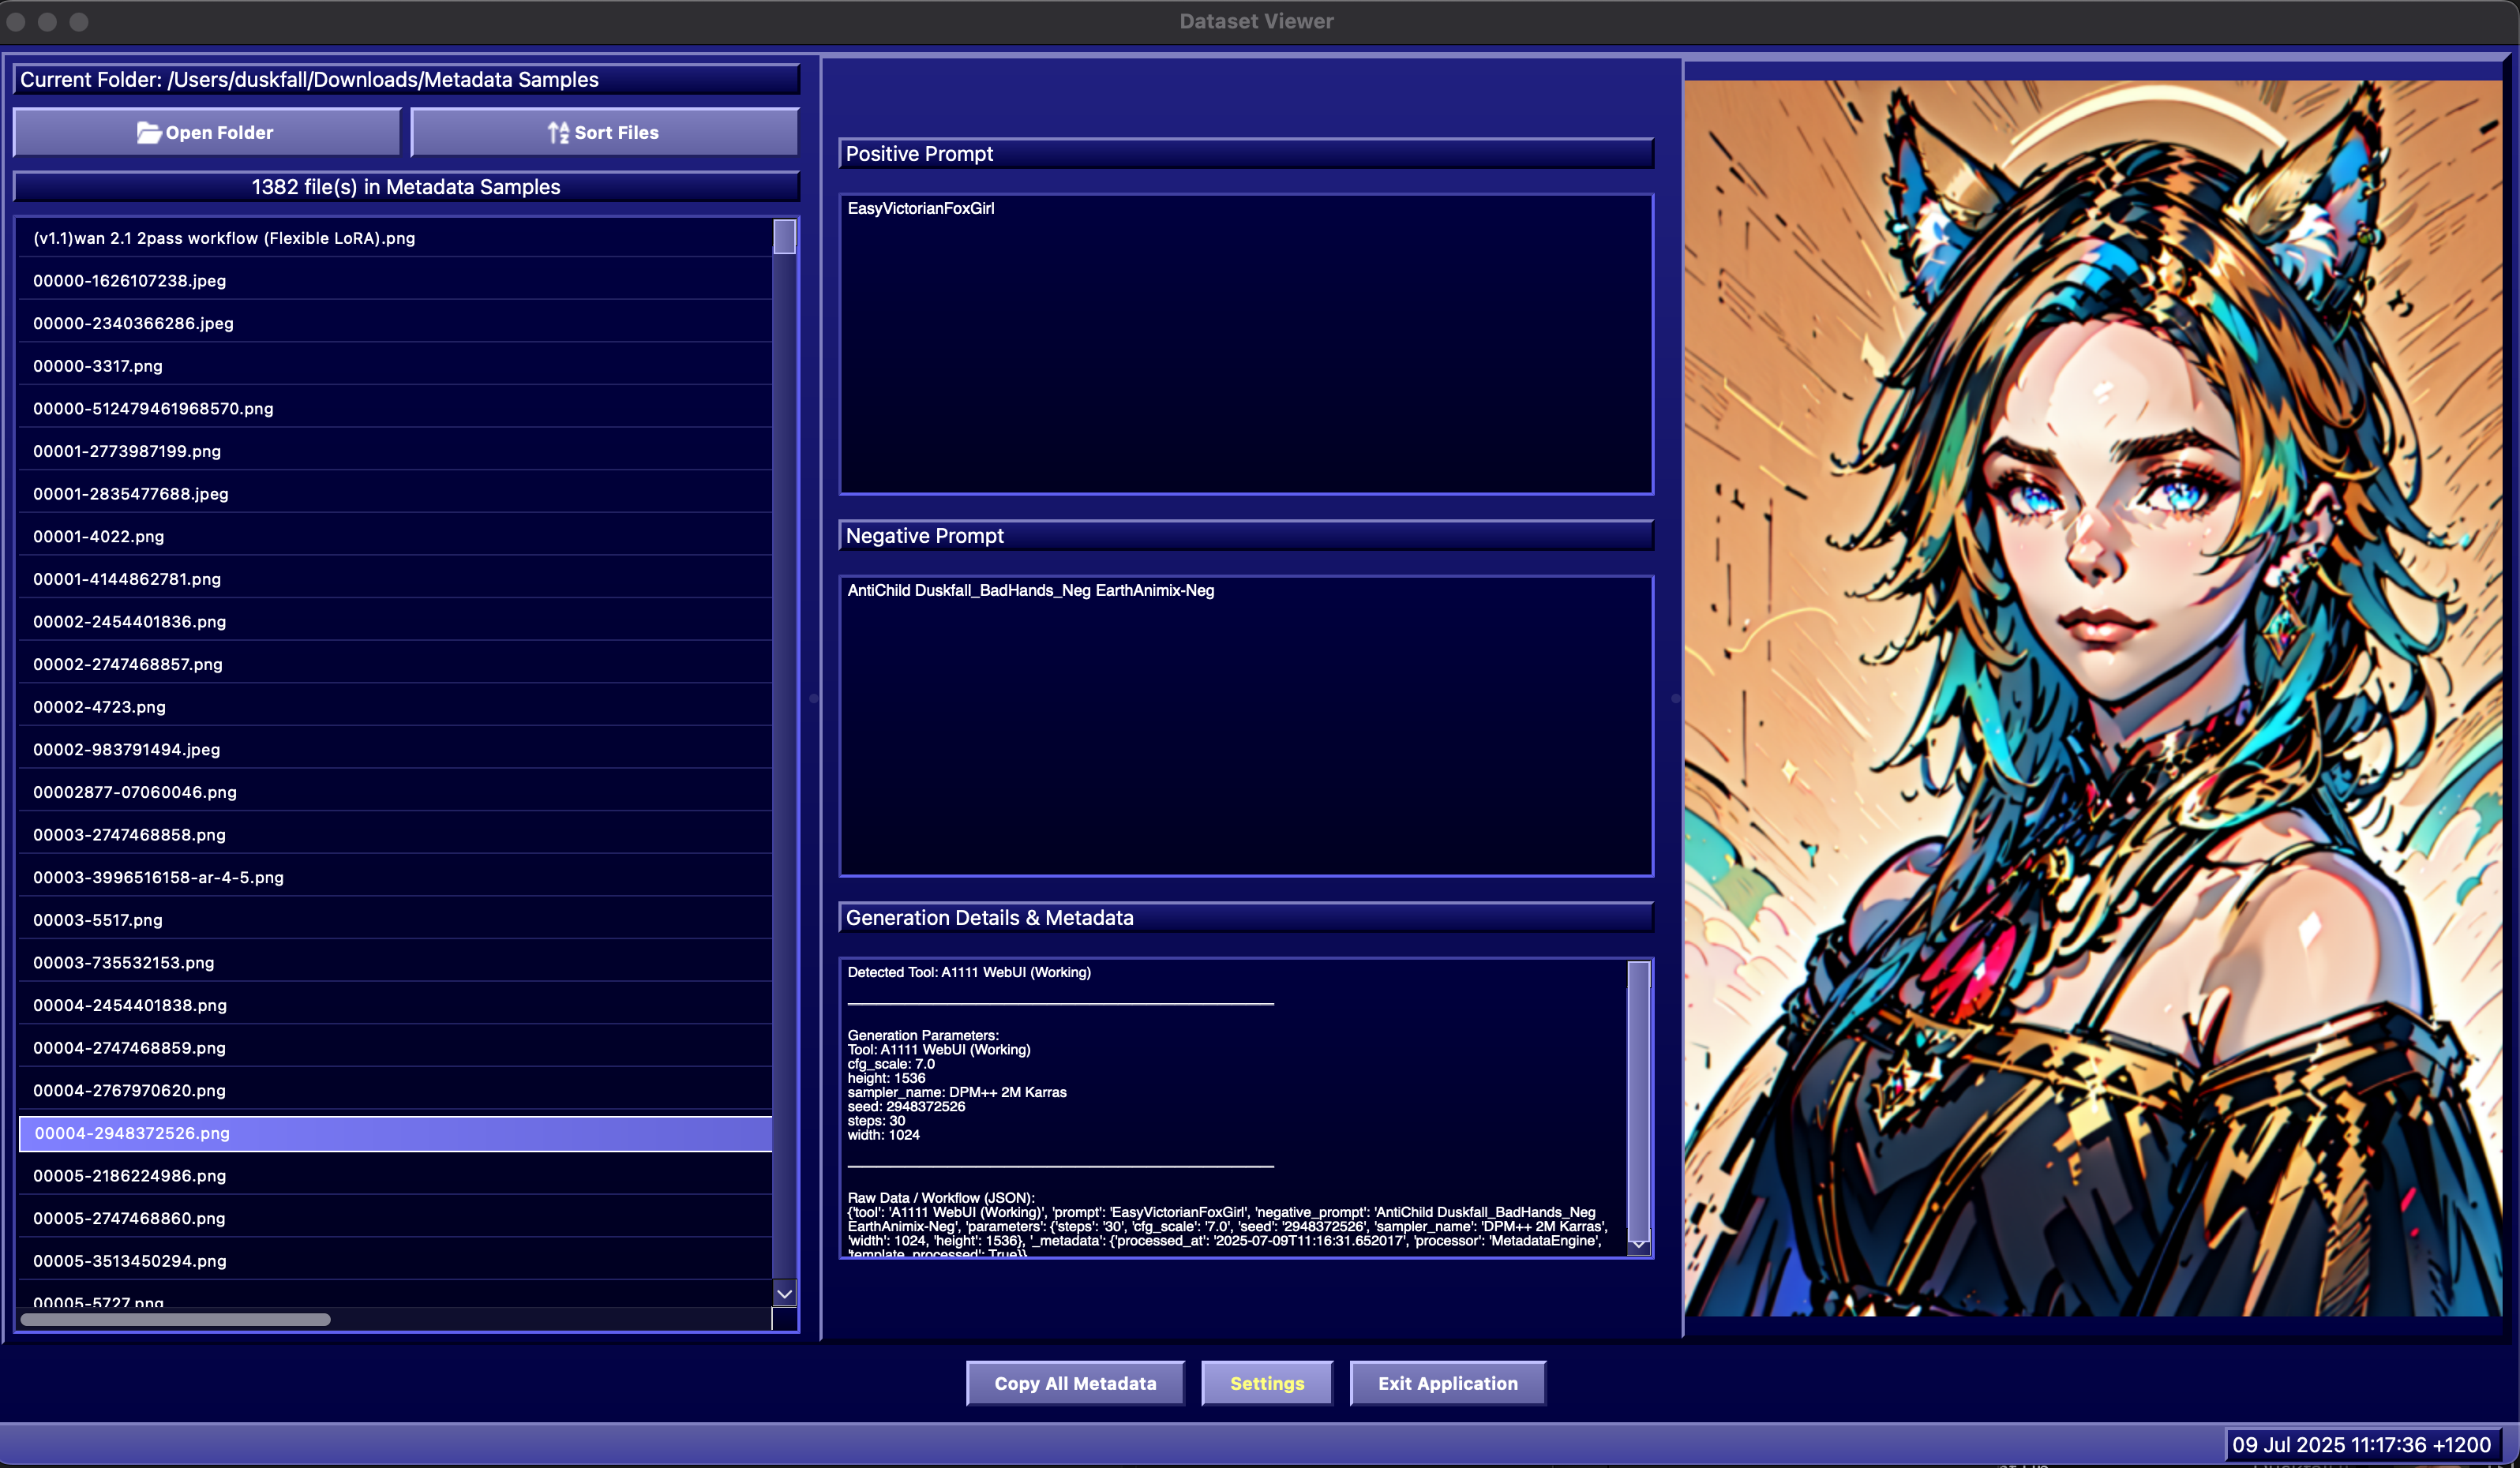The height and width of the screenshot is (1468, 2520).
Task: Click file list scroll down arrow
Action: [785, 1293]
